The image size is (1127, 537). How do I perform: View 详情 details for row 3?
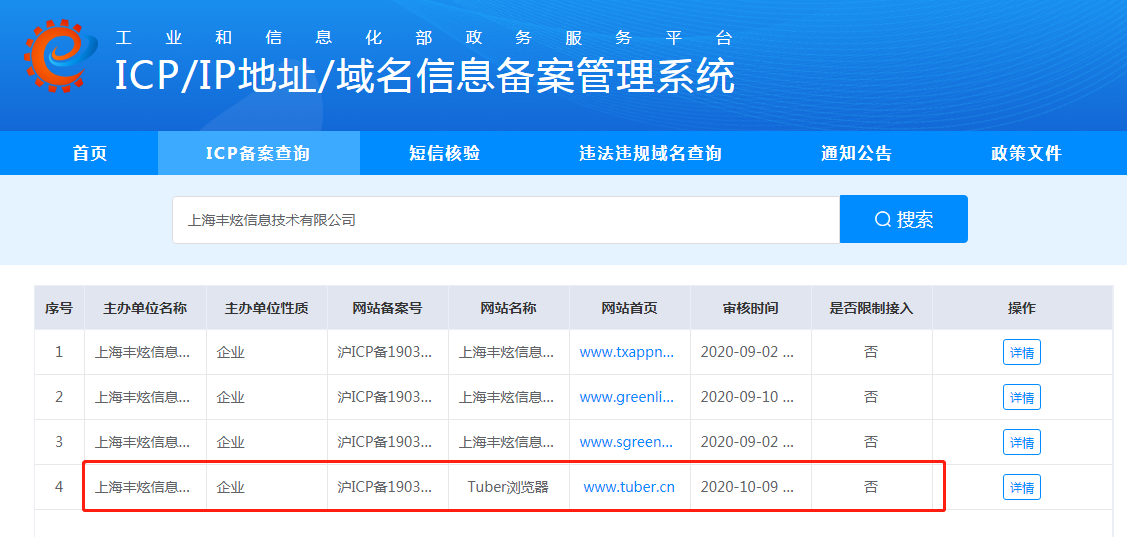click(x=1021, y=442)
